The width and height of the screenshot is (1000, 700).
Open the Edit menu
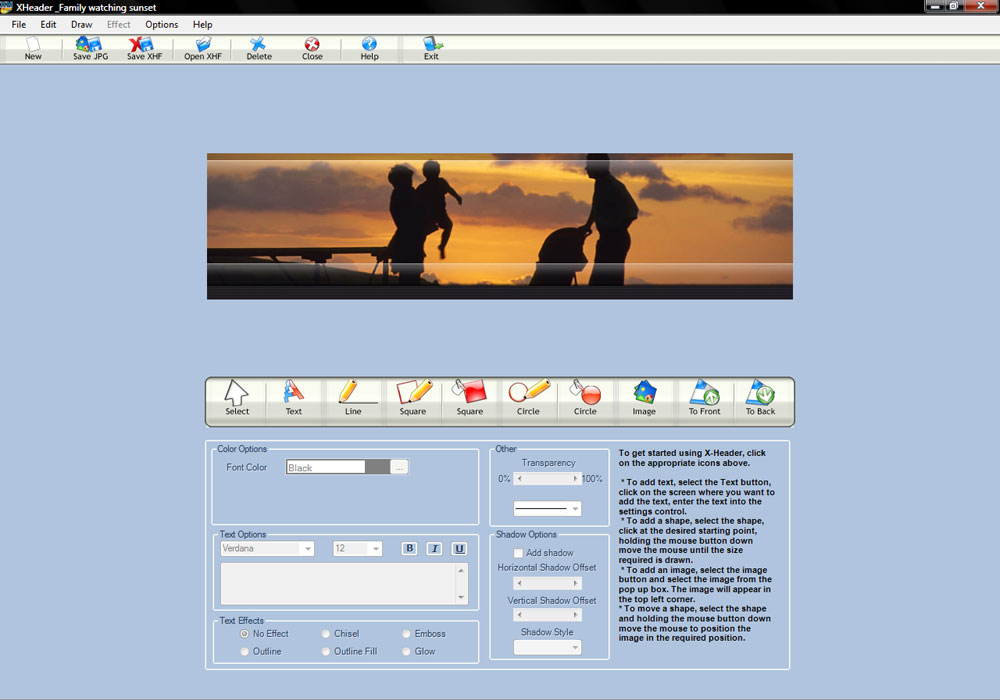click(48, 24)
